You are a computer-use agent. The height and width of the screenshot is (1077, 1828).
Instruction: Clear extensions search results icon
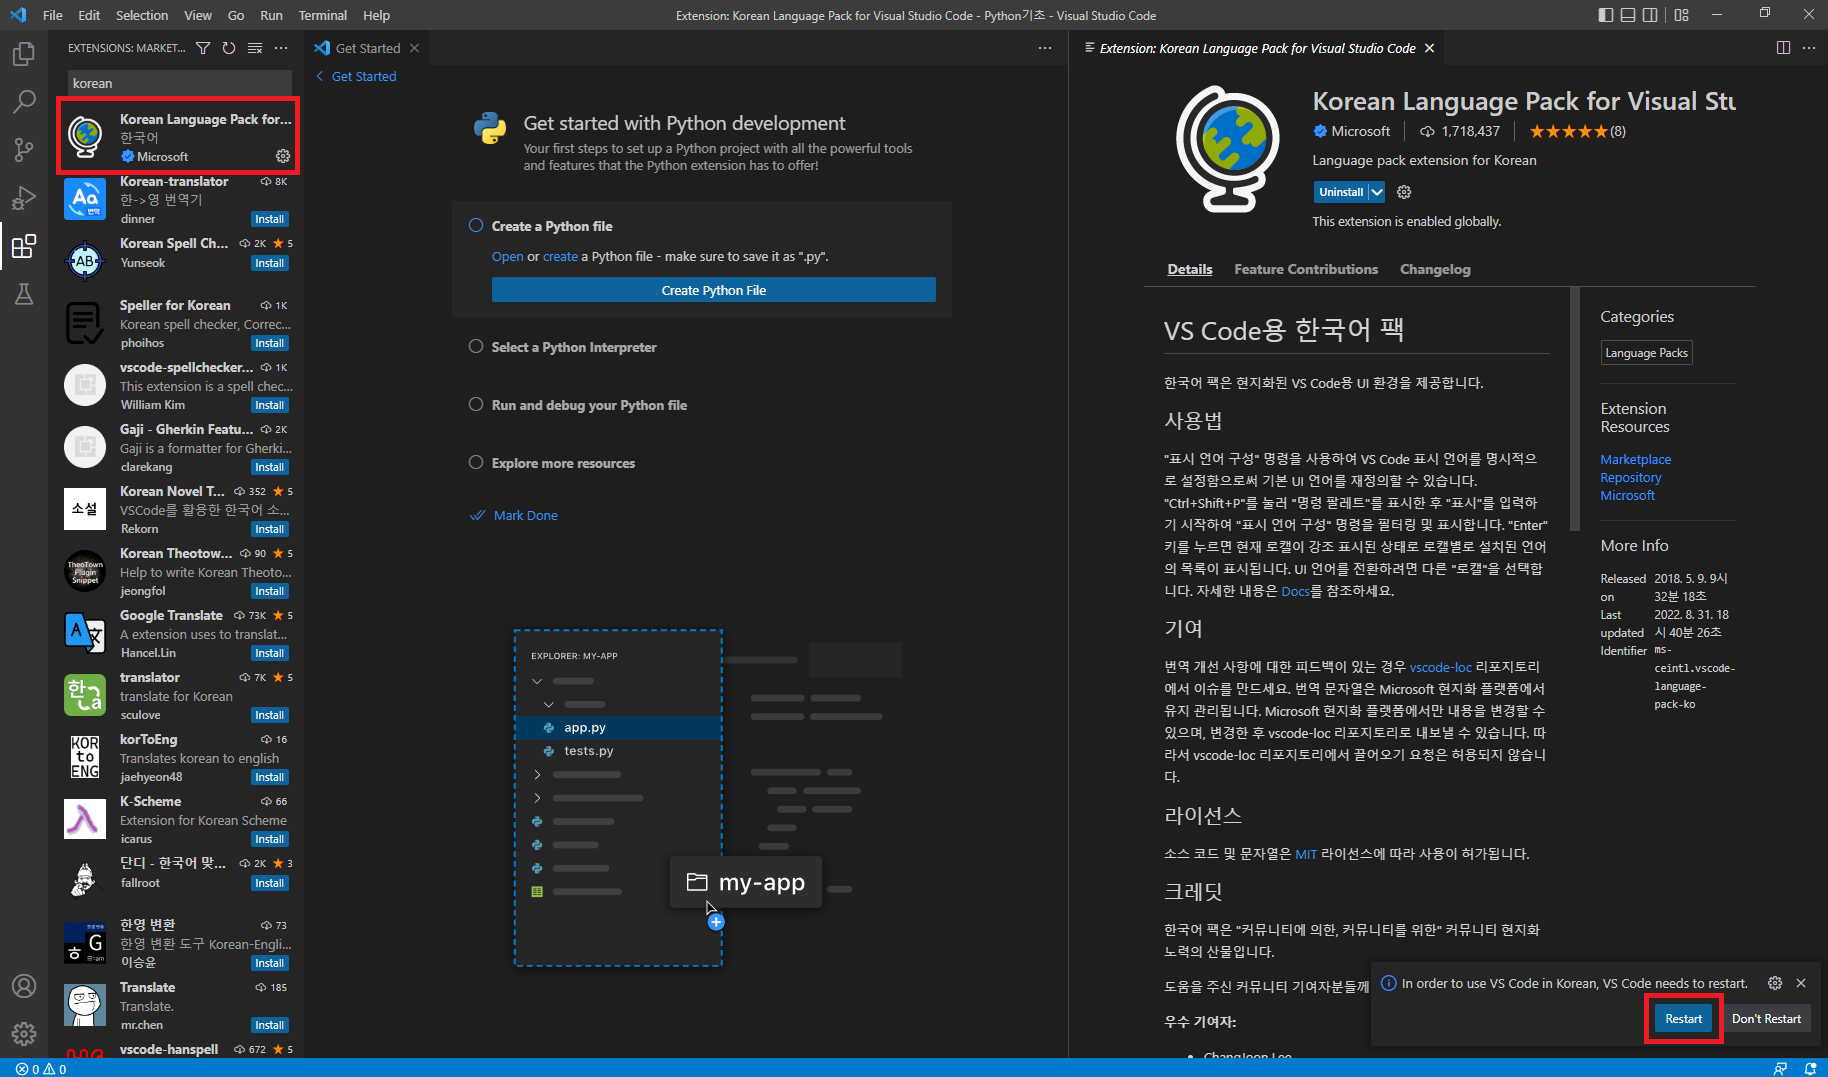(255, 48)
